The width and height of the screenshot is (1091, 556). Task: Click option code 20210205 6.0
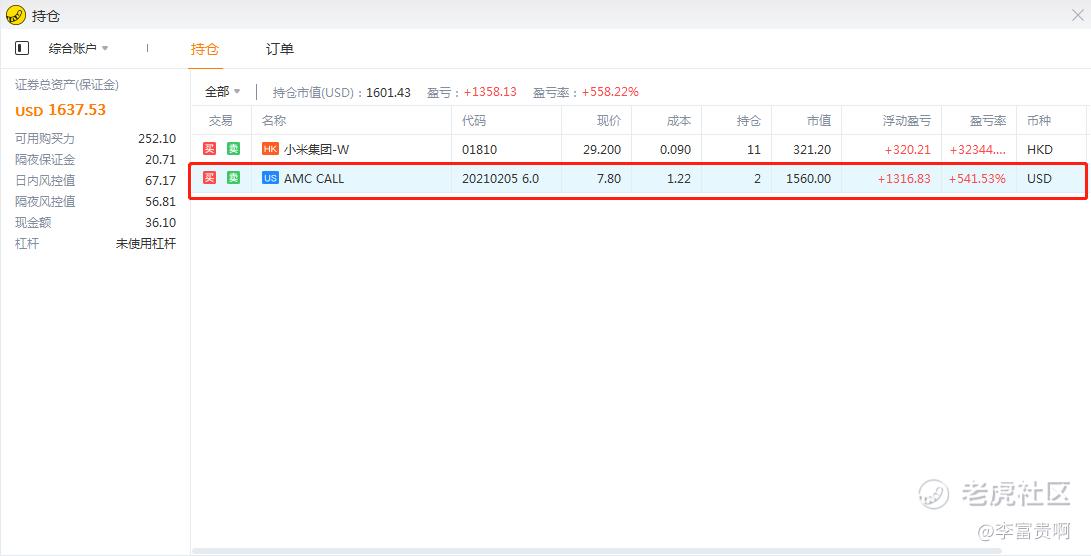[x=500, y=178]
